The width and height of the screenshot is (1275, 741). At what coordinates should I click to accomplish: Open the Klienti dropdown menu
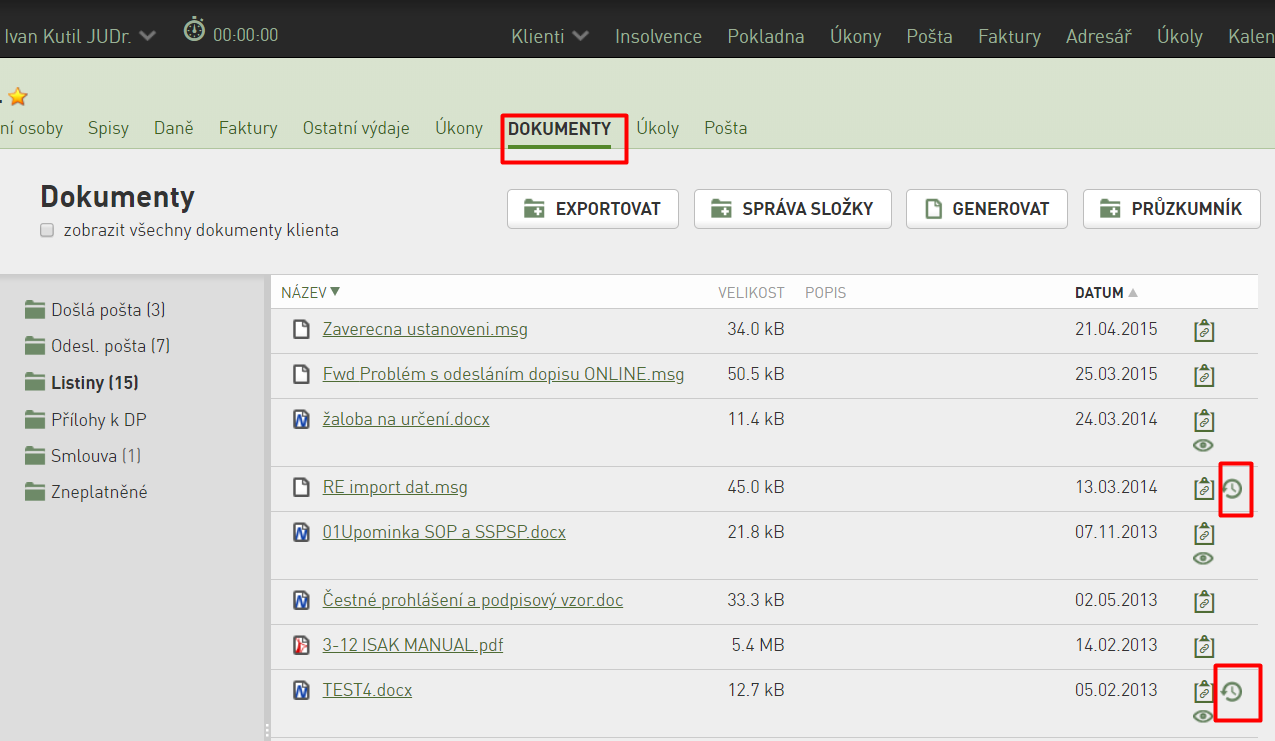click(x=549, y=36)
